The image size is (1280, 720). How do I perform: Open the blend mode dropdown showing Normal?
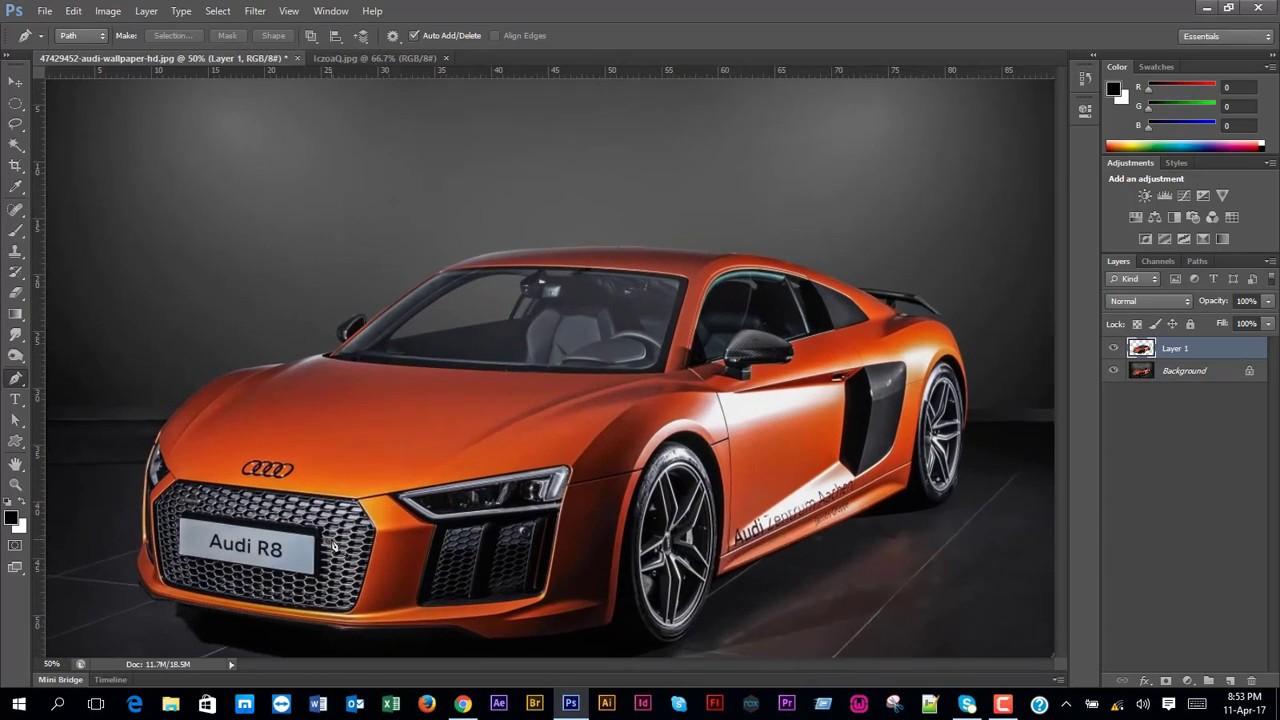point(1148,301)
